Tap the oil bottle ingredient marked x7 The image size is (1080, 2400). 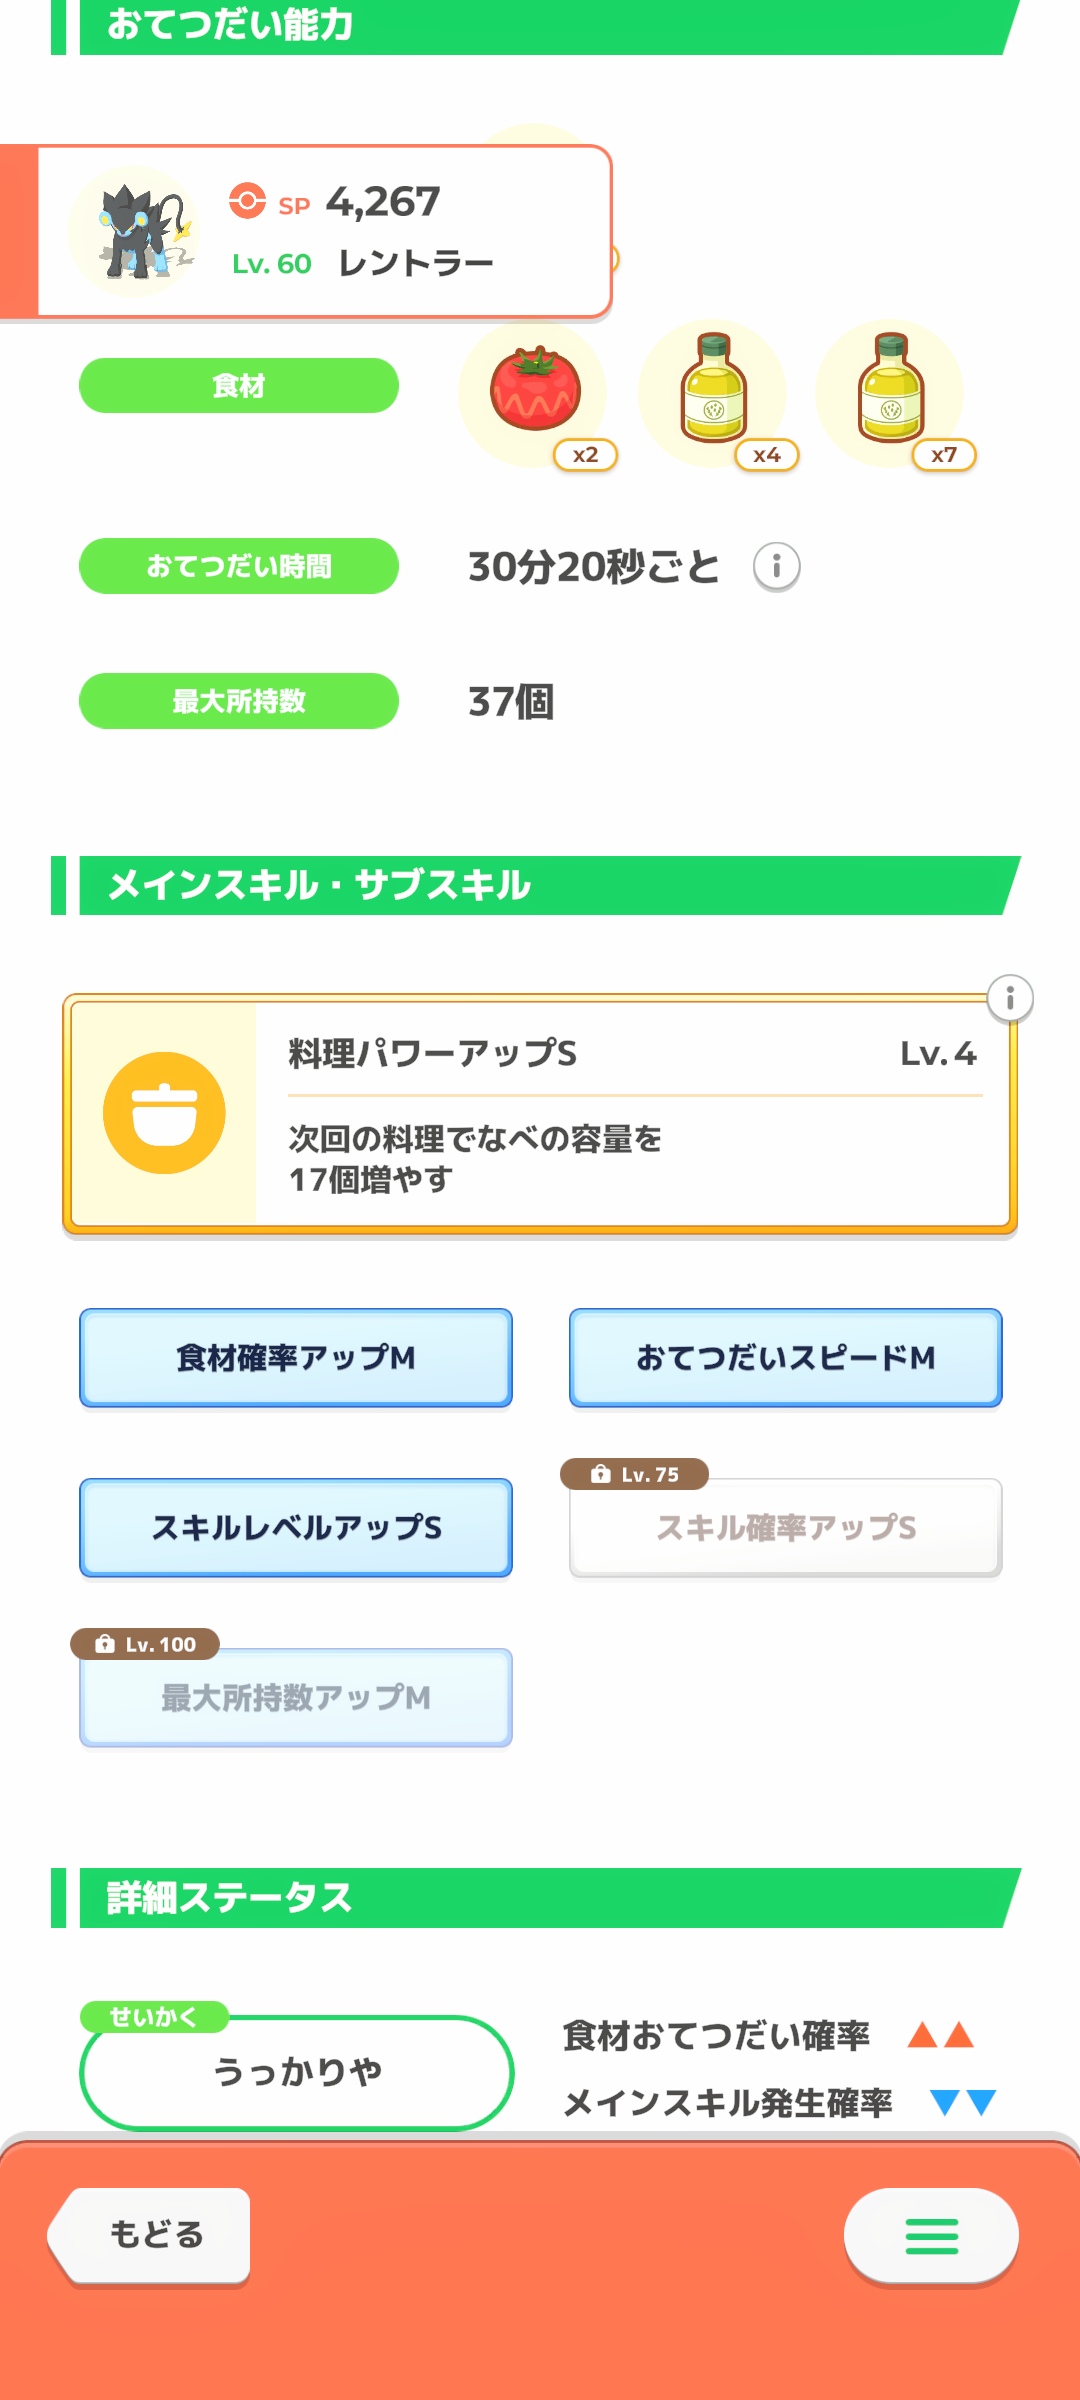(890, 390)
